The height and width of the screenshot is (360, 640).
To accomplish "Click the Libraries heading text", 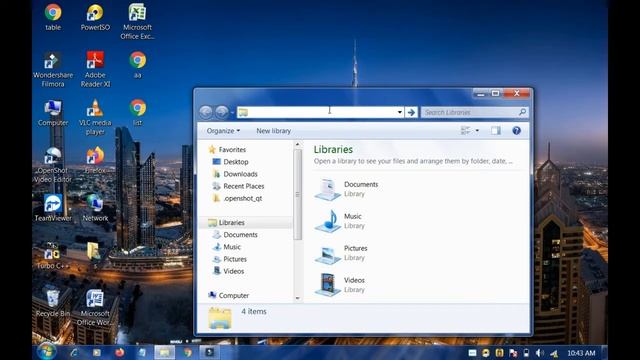I will (333, 149).
